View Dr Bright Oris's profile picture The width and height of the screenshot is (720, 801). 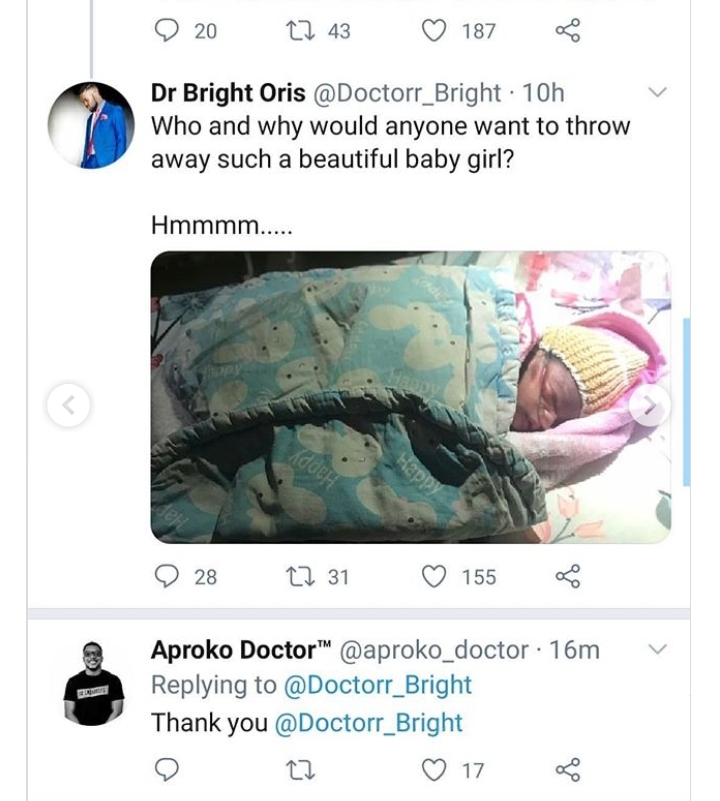[91, 126]
